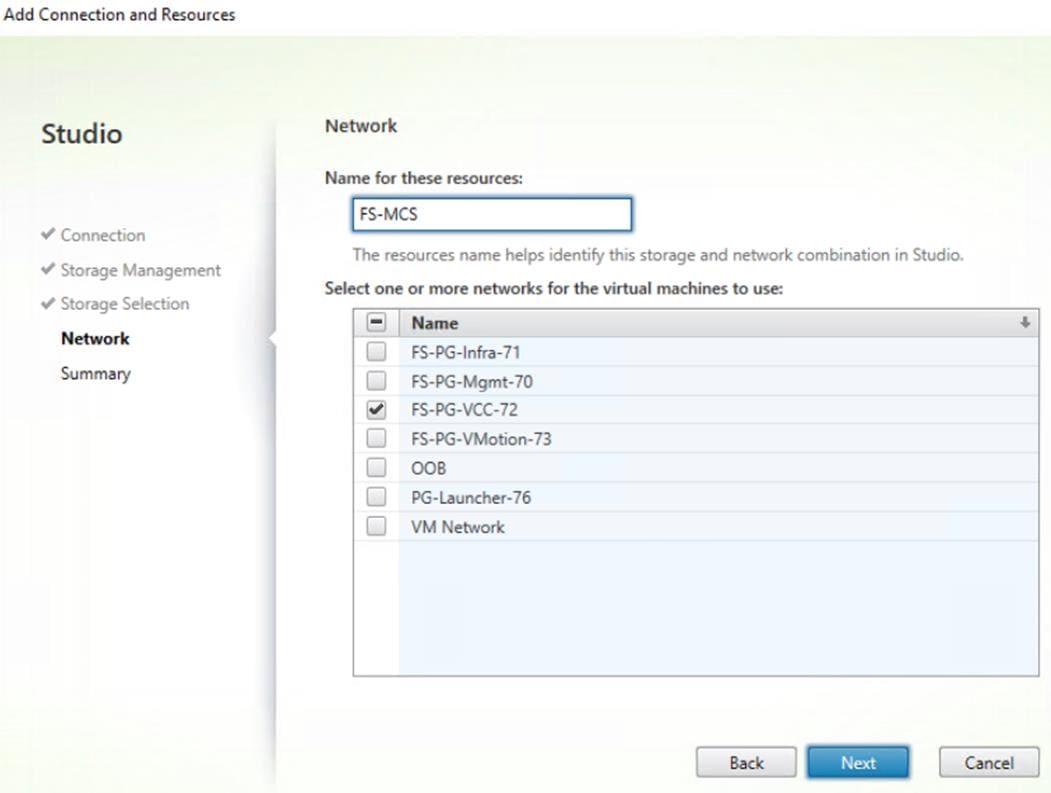Click the Storage Management checkmark icon

pyautogui.click(x=48, y=269)
